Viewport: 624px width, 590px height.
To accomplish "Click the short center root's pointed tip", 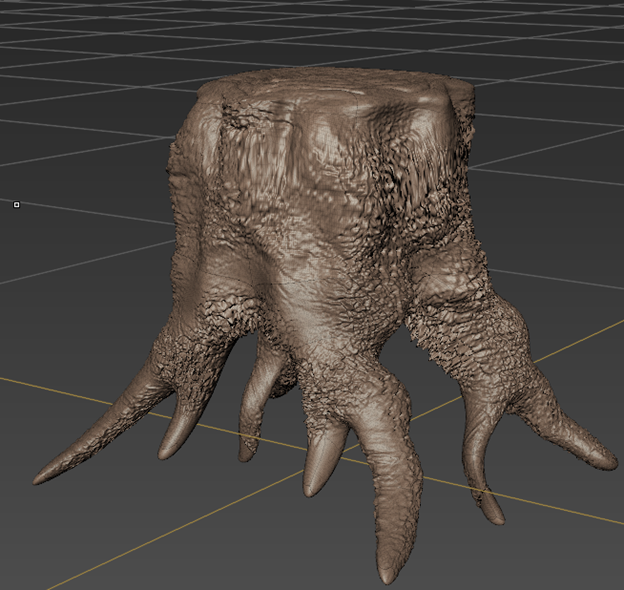I will click(x=312, y=490).
